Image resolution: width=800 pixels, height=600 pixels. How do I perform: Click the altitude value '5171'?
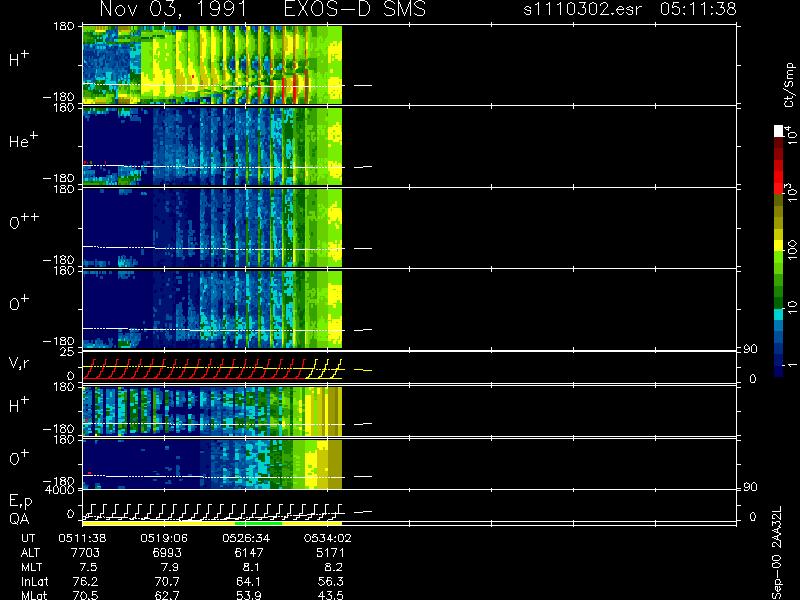tap(331, 553)
